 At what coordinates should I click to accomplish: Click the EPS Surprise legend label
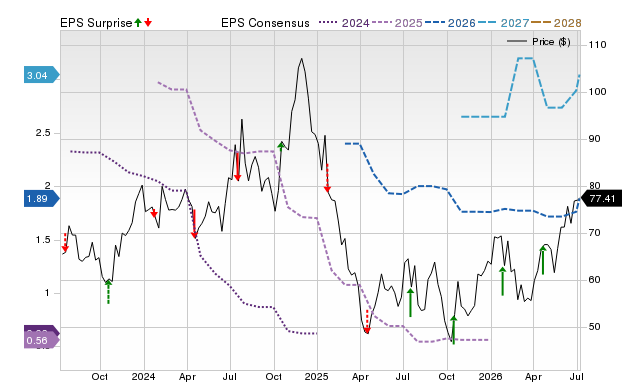tap(96, 23)
